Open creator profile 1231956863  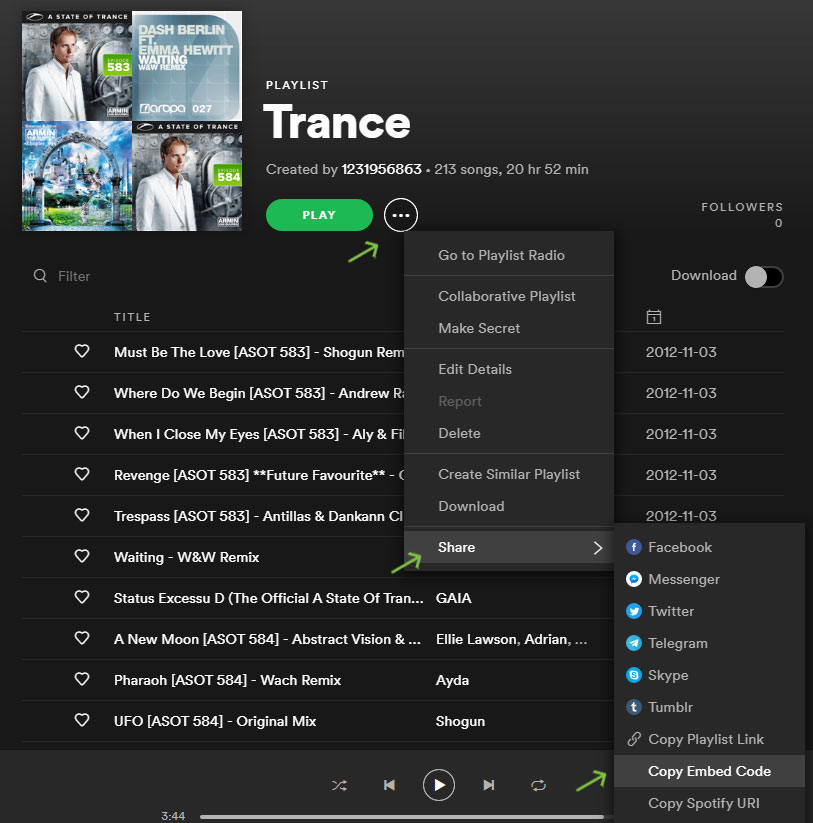tap(382, 169)
